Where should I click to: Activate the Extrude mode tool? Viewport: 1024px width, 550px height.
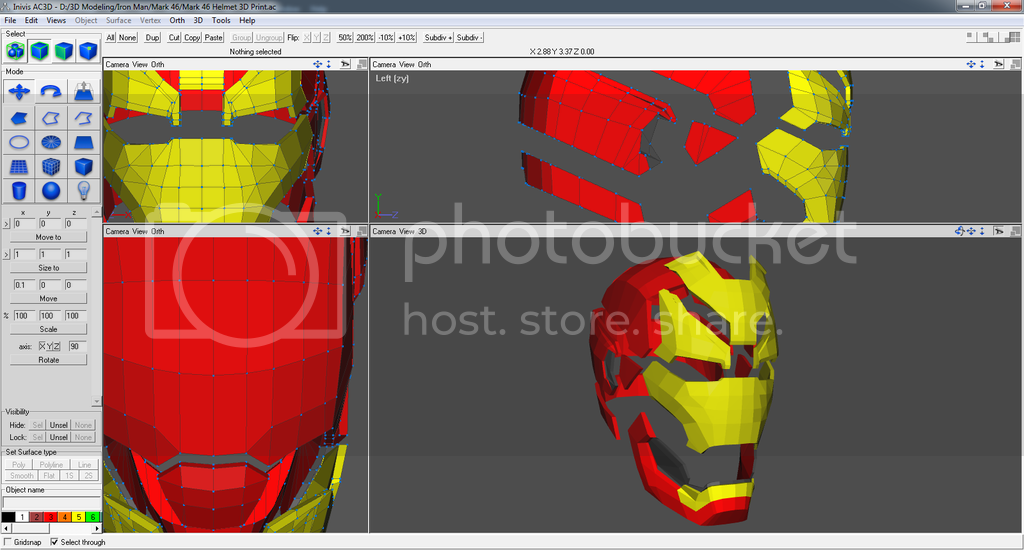[x=83, y=91]
